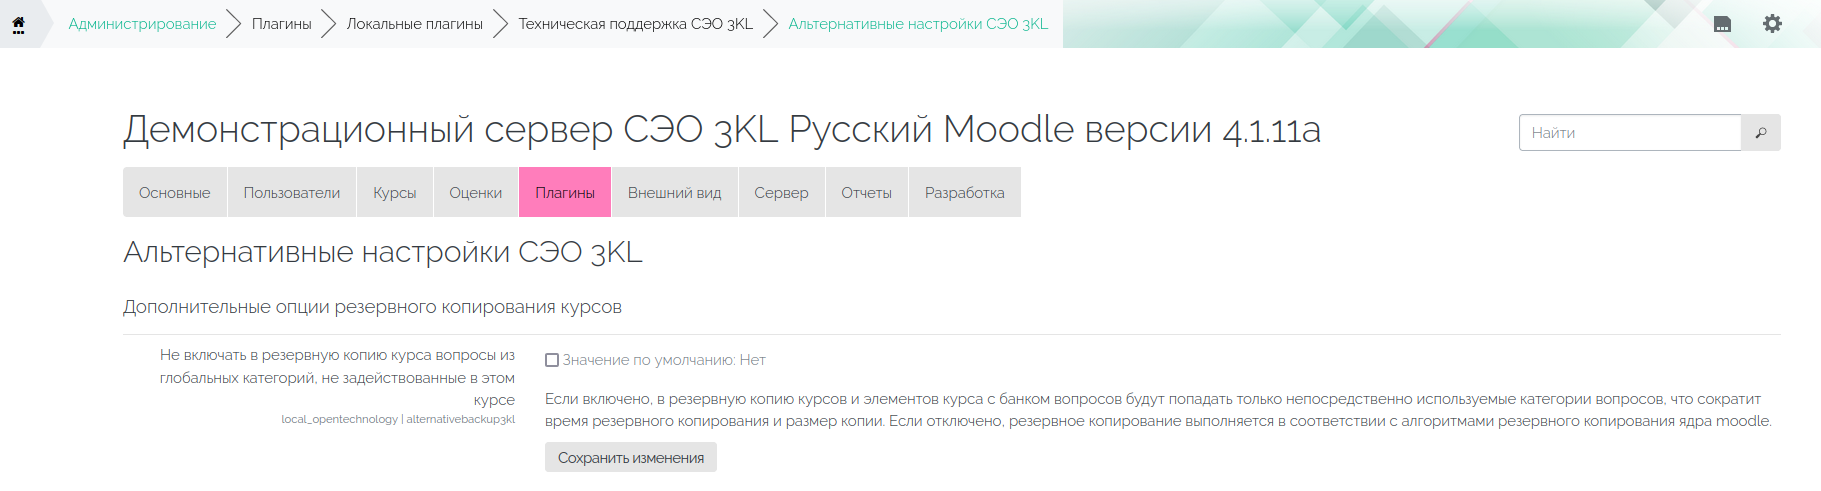
Task: Open the Отчеты tab
Action: tap(867, 192)
